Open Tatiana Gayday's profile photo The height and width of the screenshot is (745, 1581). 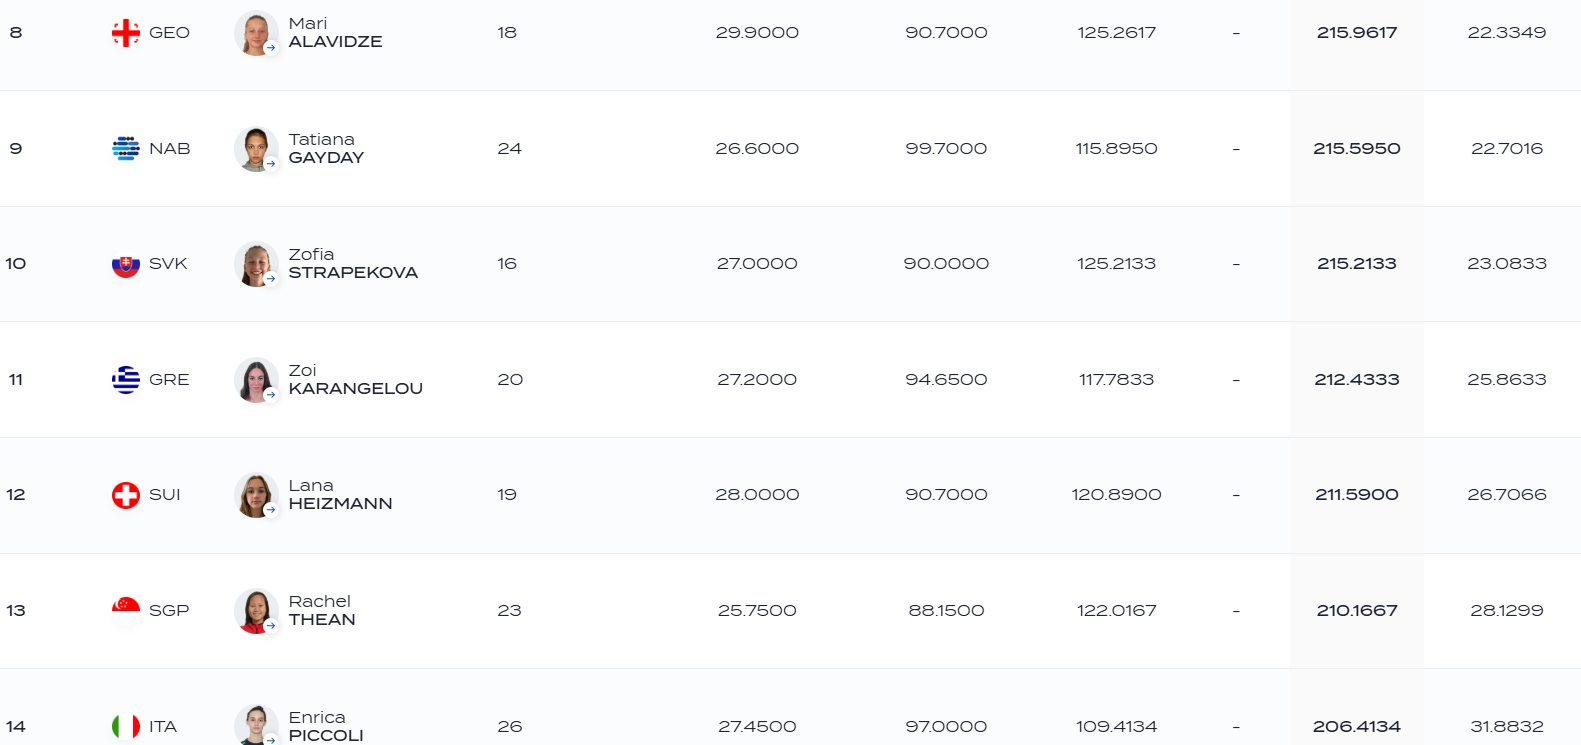(x=256, y=149)
